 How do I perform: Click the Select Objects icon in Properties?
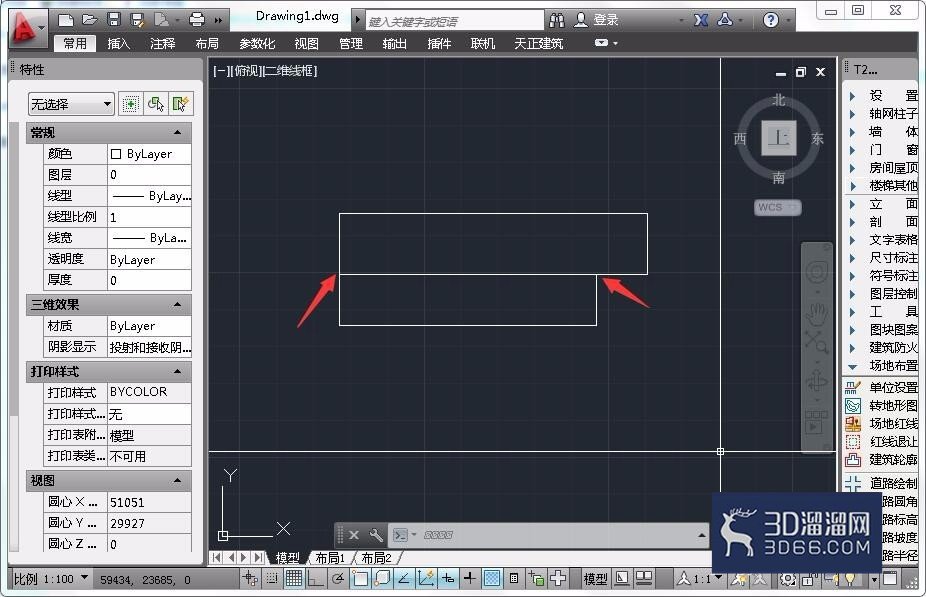155,105
